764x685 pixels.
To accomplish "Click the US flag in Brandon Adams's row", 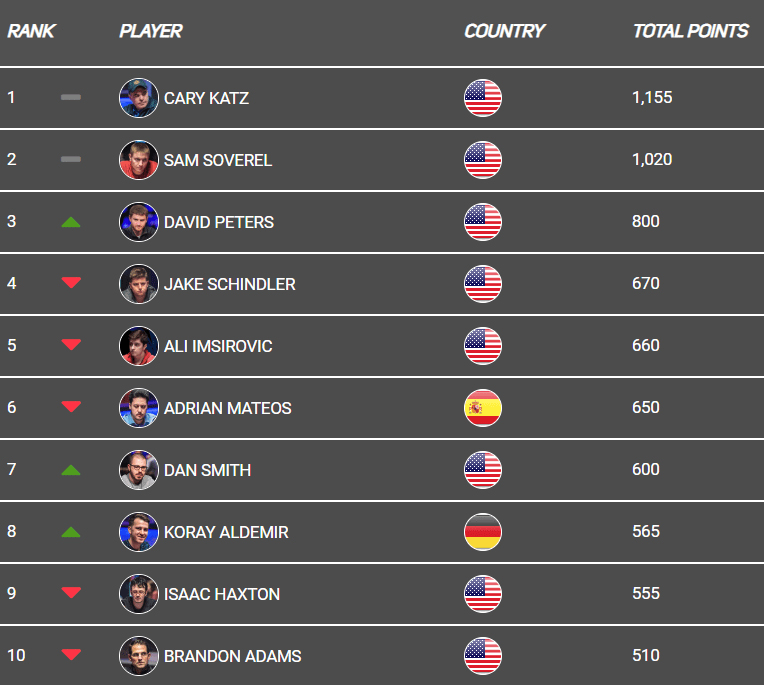I will tap(483, 656).
